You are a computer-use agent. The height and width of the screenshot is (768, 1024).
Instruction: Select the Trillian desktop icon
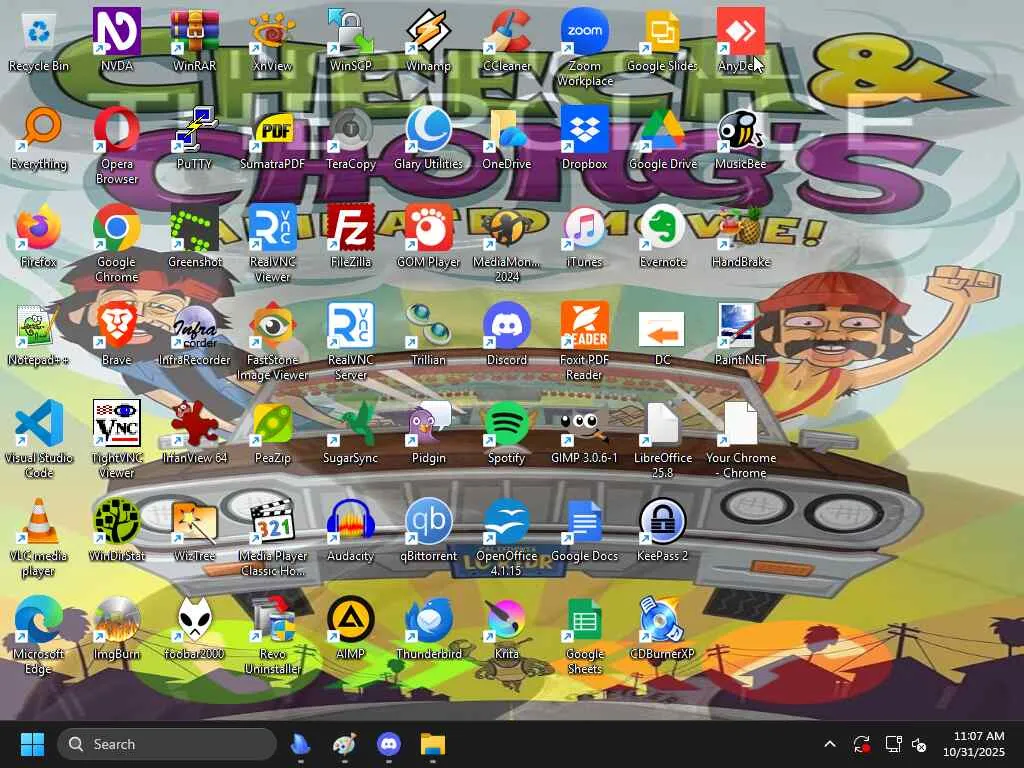click(428, 325)
